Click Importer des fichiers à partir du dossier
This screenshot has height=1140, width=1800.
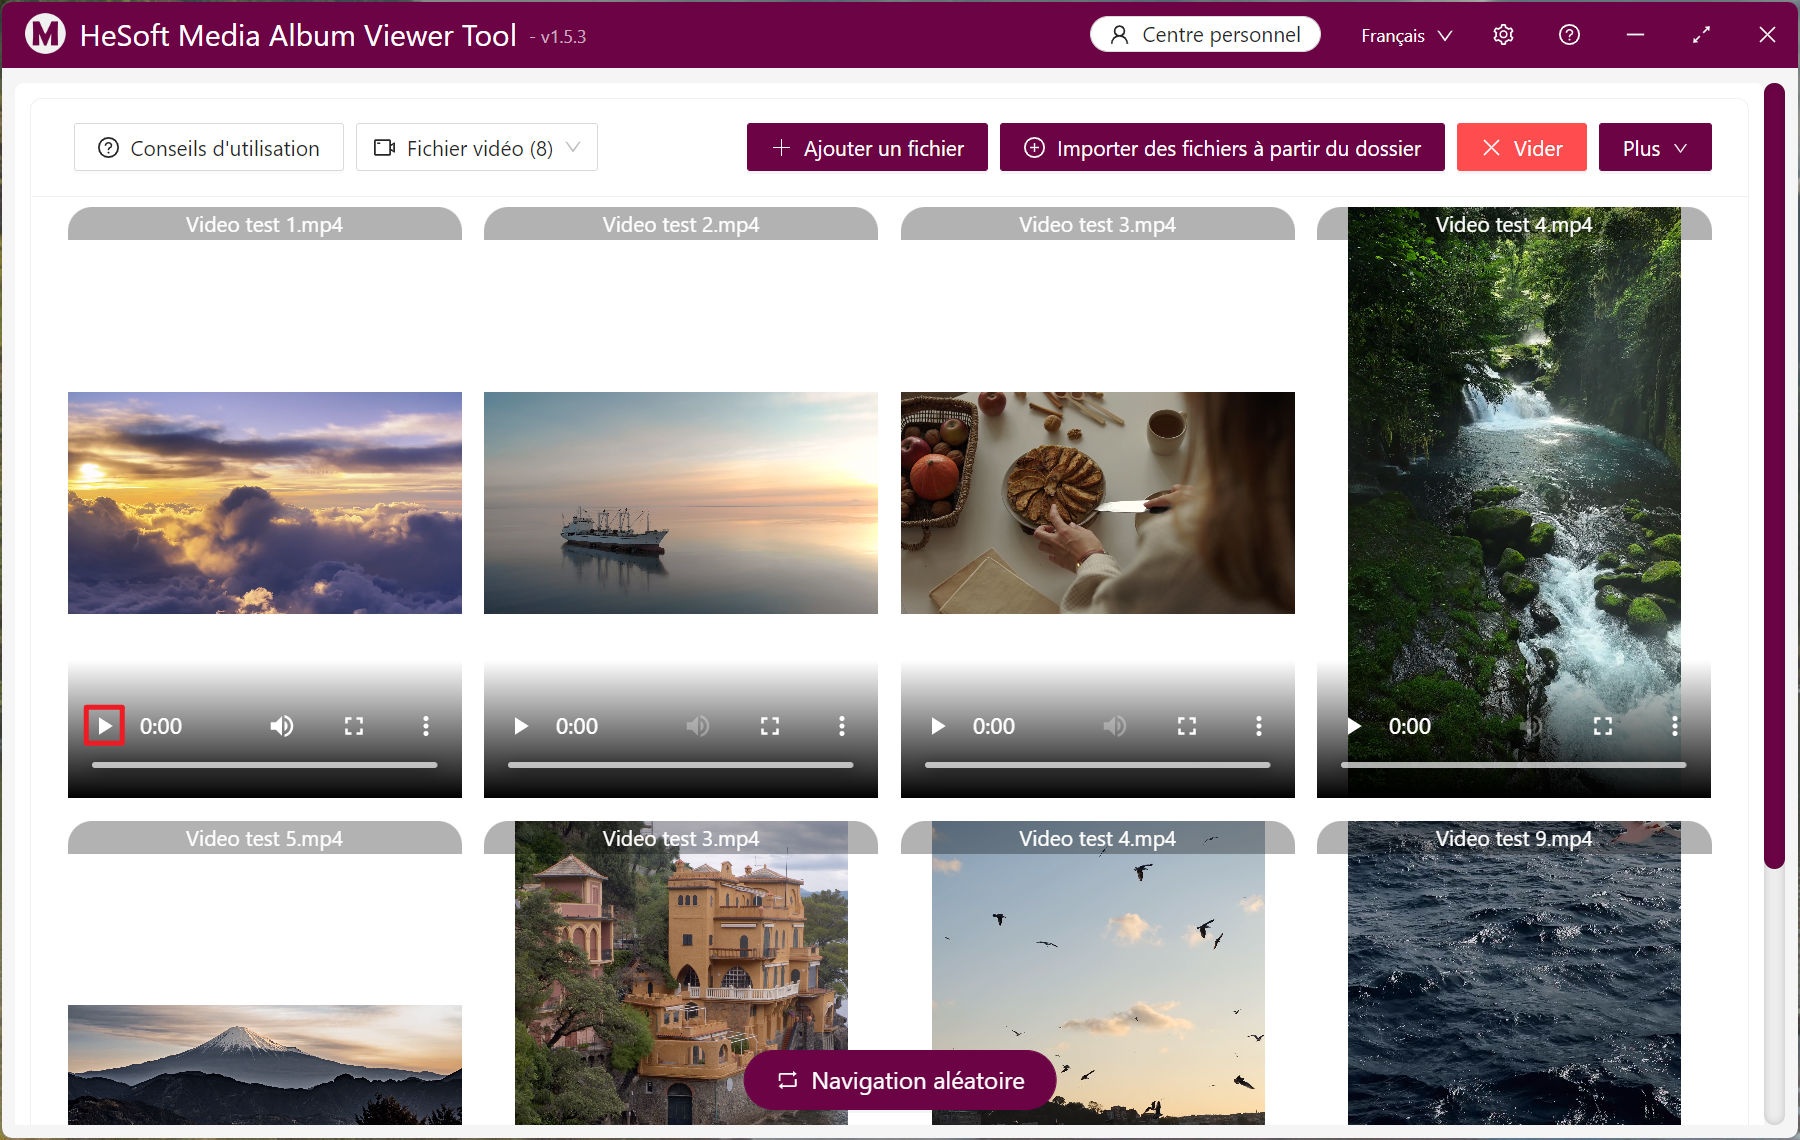(1222, 148)
